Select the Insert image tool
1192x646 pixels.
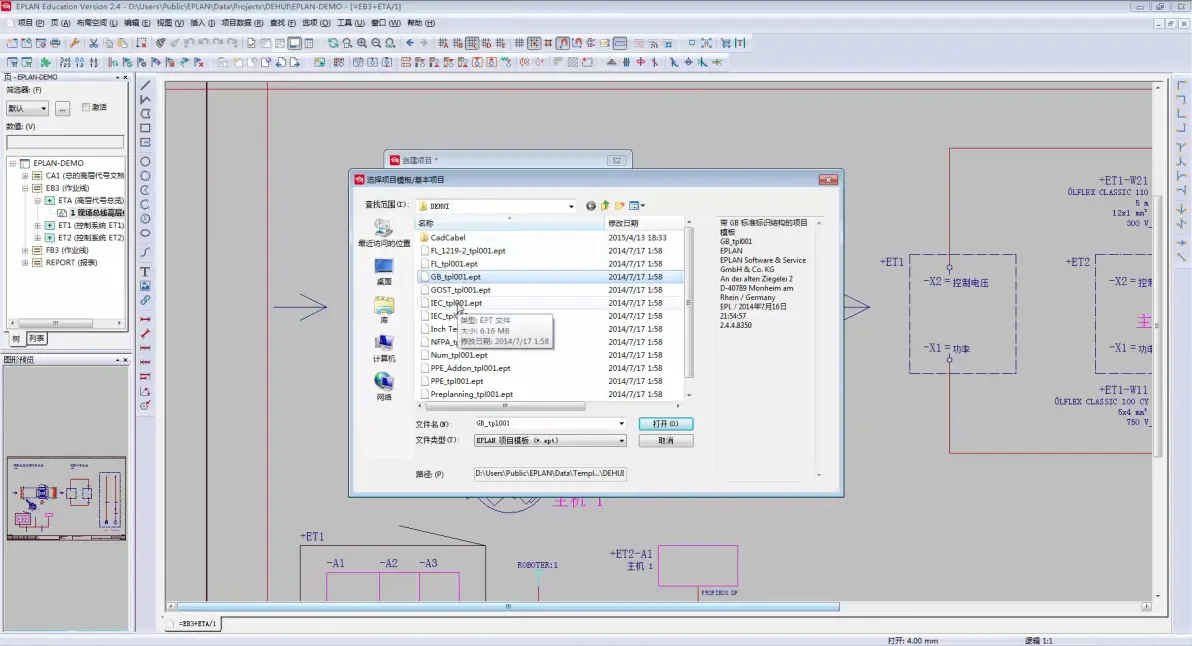145,286
